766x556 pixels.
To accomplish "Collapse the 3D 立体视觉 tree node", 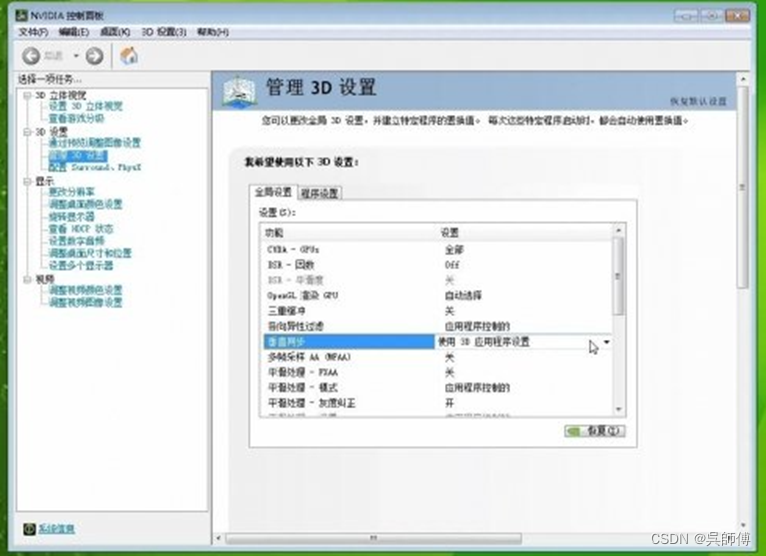I will pyautogui.click(x=27, y=95).
